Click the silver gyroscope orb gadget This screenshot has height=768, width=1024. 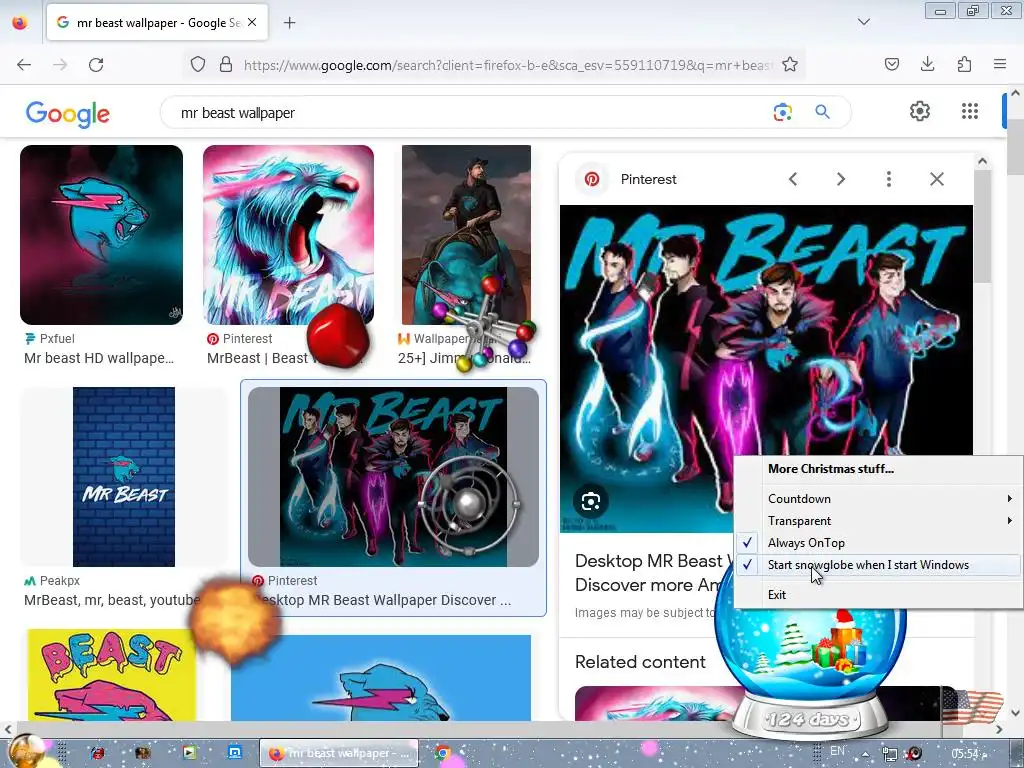(468, 504)
